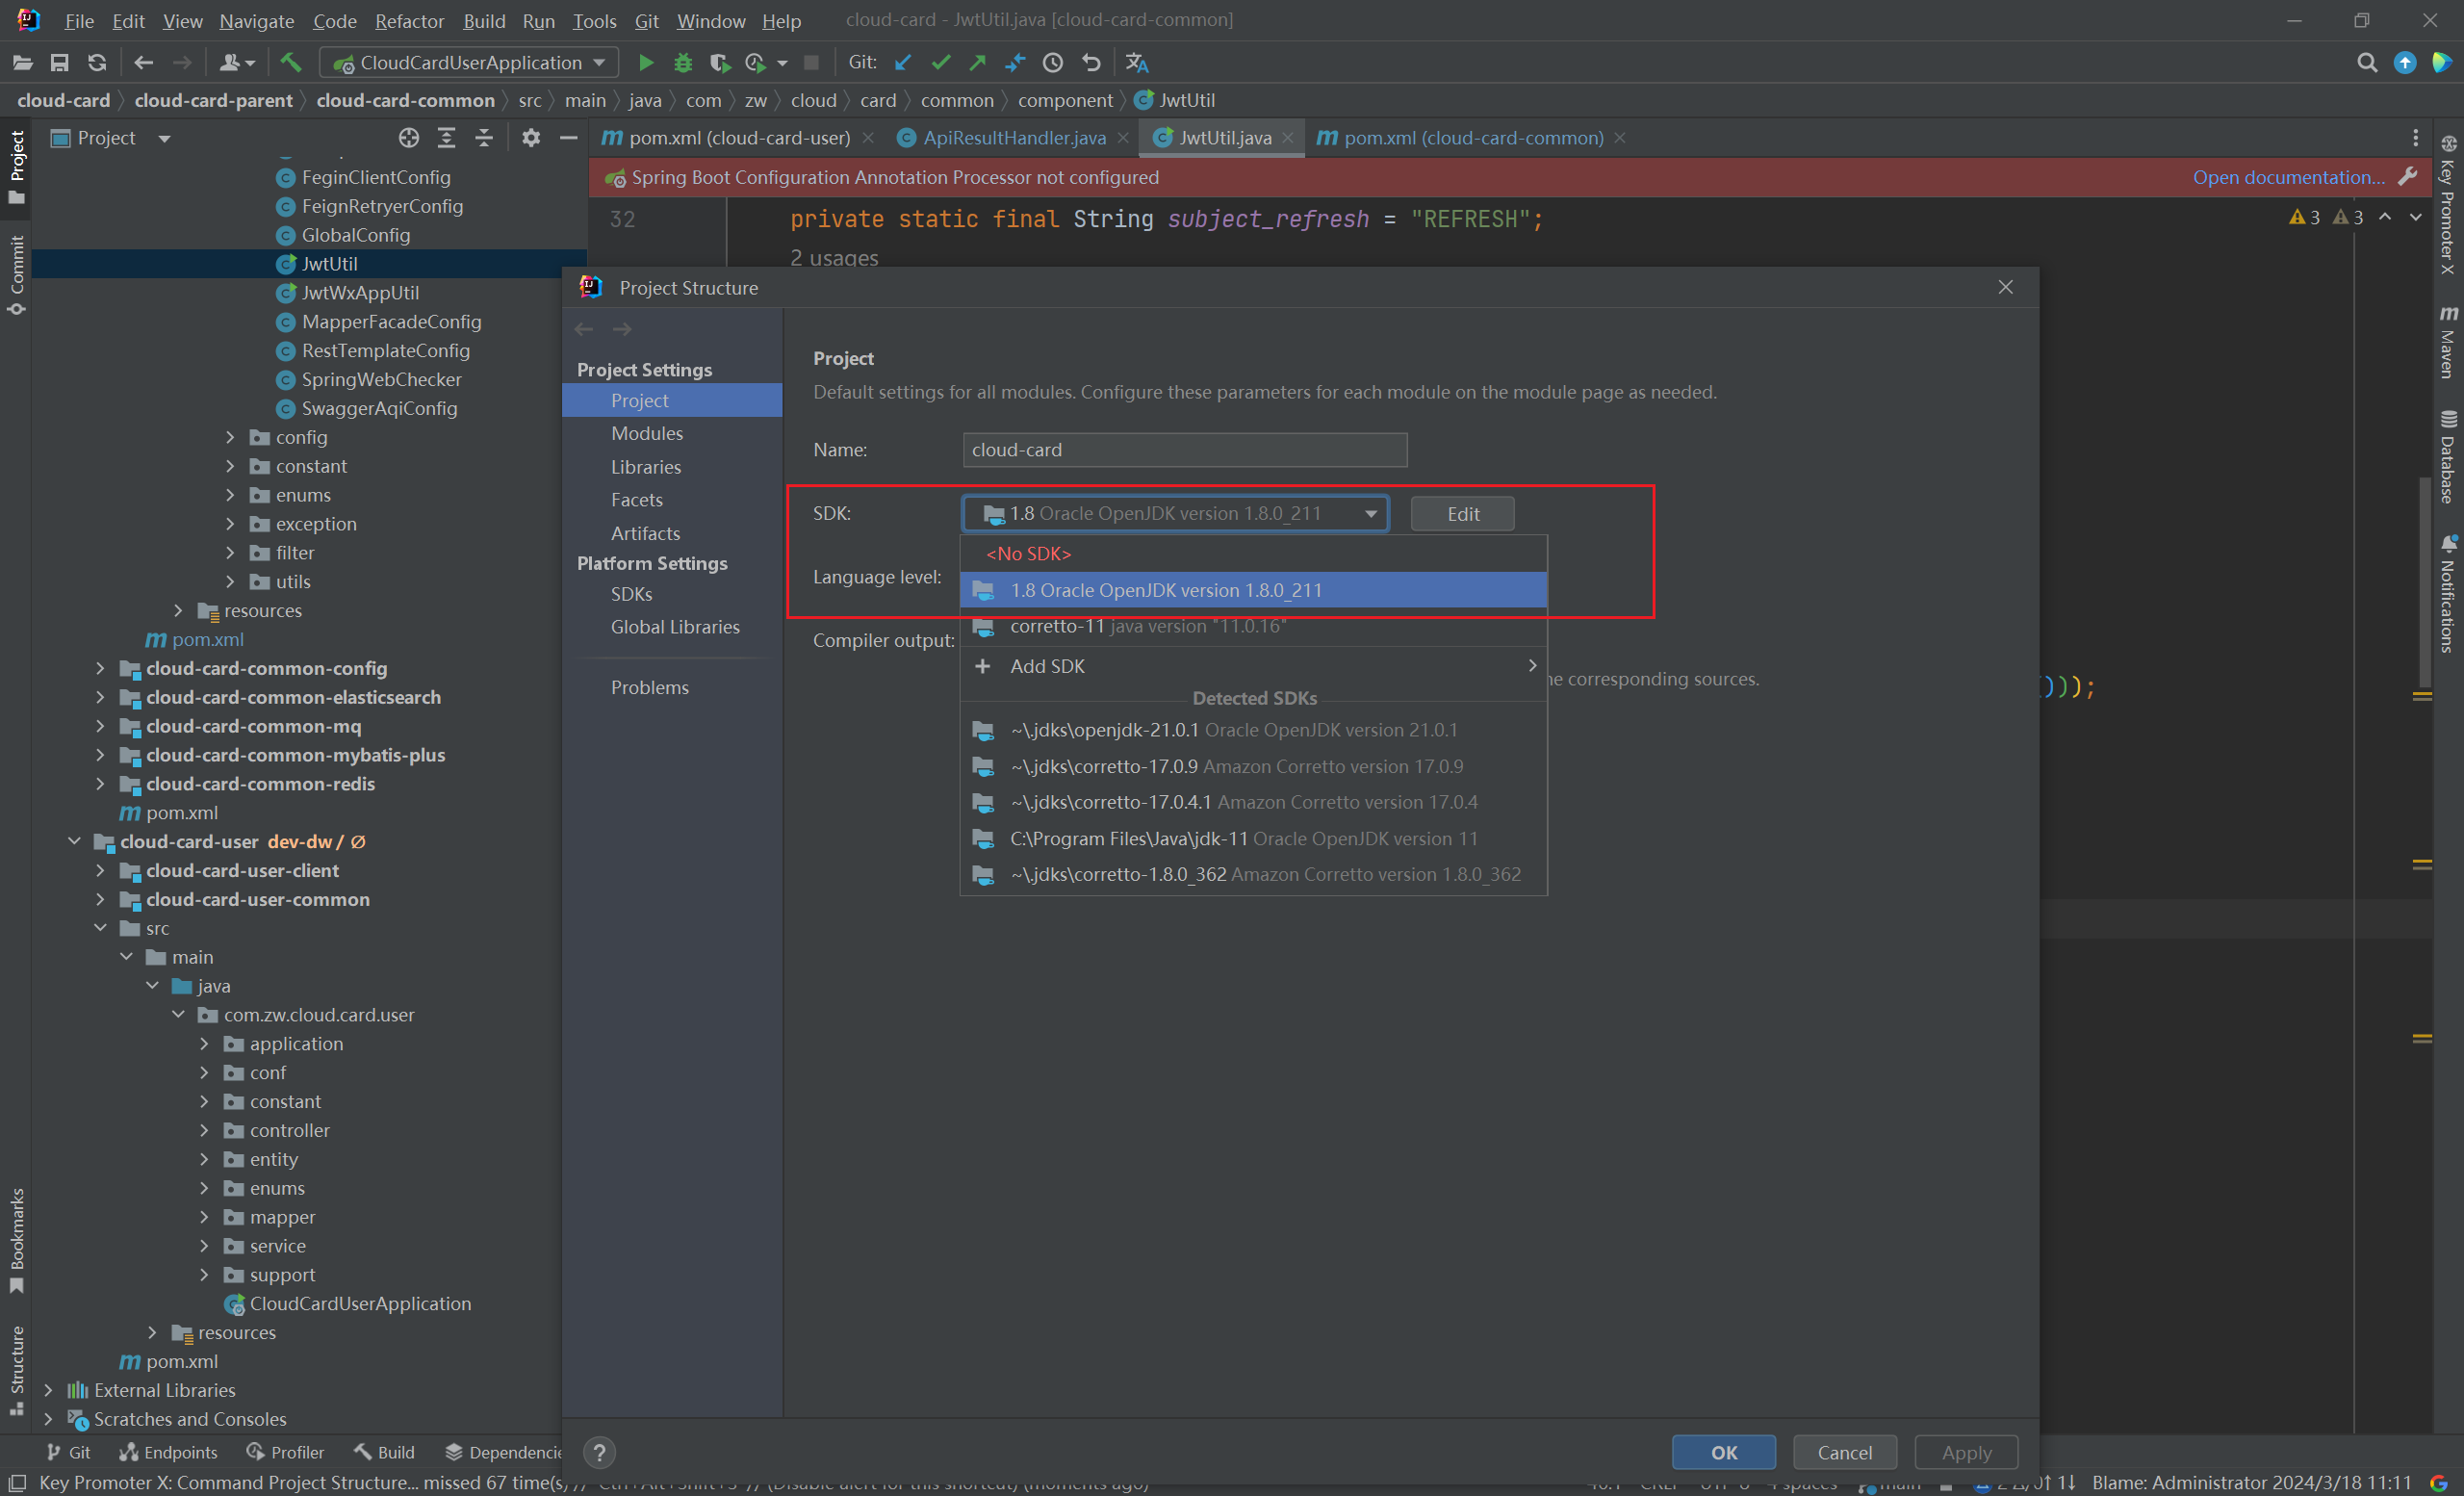Open Search Everywhere magnifier icon
The width and height of the screenshot is (2464, 1496).
[x=2367, y=63]
